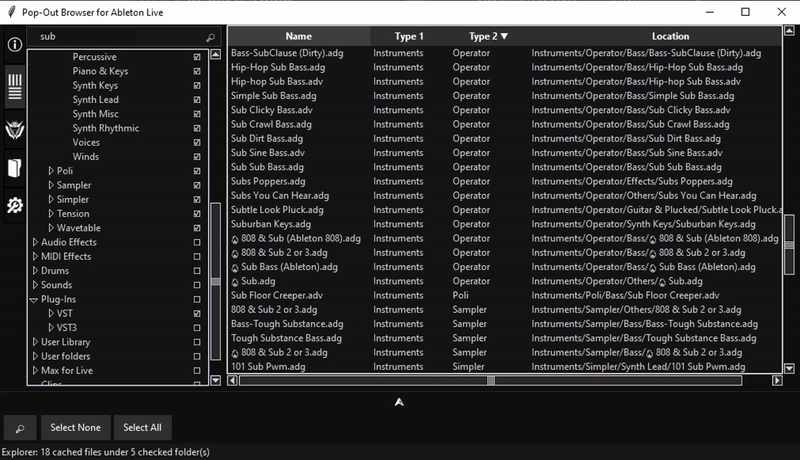800x460 pixels.
Task: Results table scroll left arrow
Action: [x=232, y=380]
